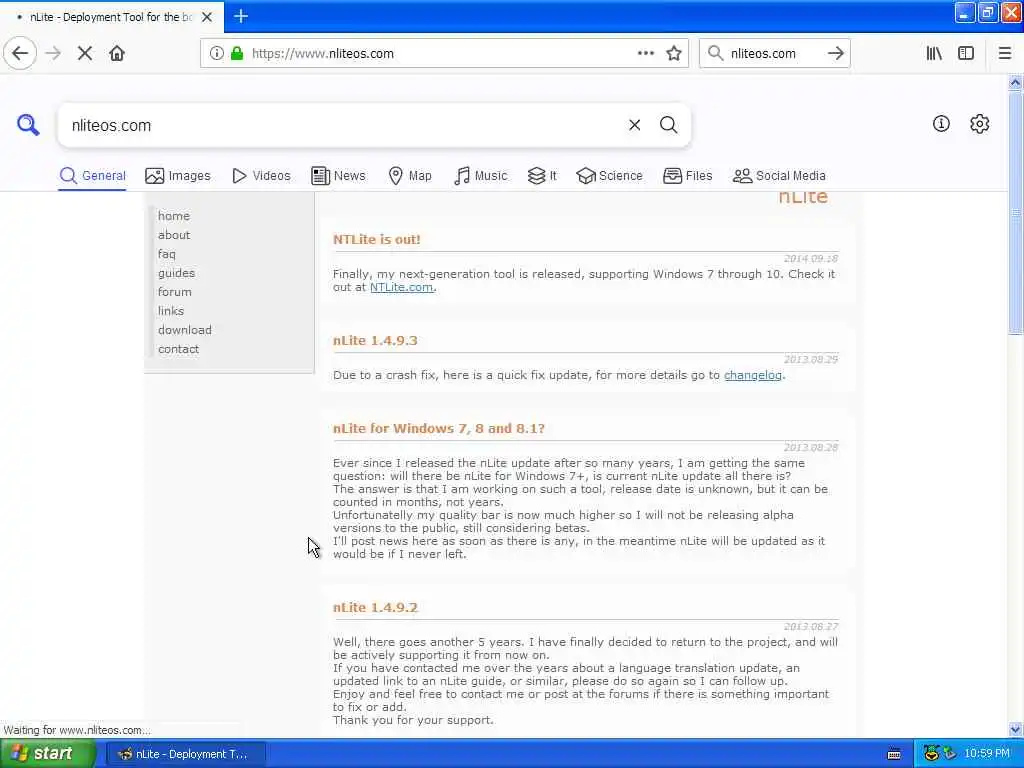This screenshot has width=1024, height=768.
Task: Open the guides link in sidebar
Action: click(176, 273)
